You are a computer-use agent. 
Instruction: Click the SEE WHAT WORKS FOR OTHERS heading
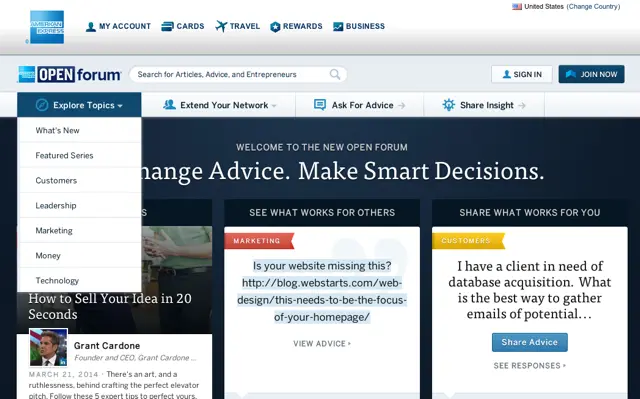tap(322, 213)
